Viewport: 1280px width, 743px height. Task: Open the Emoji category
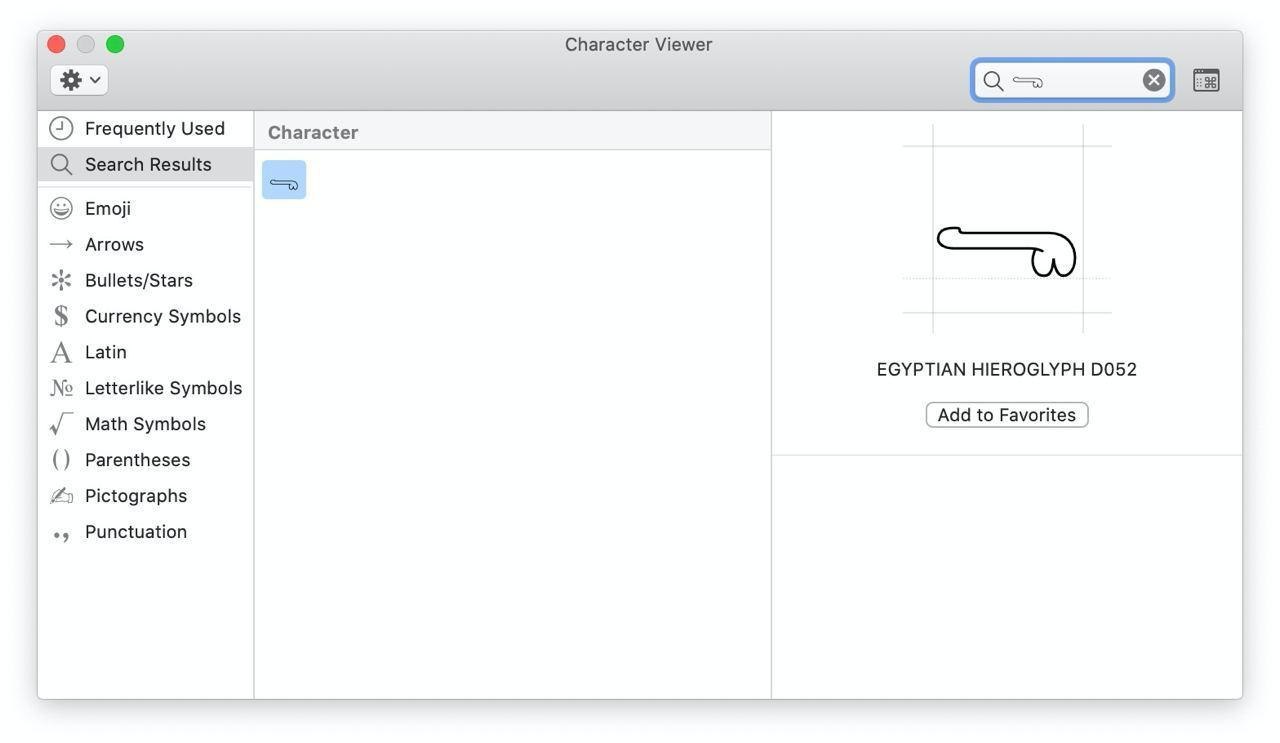pyautogui.click(x=145, y=209)
